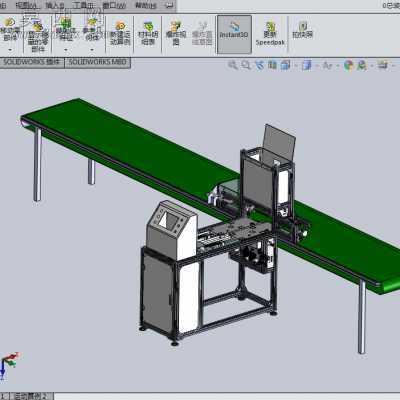Open the View Orientation dropdown arrow
This screenshot has width=400, height=400.
pyautogui.click(x=296, y=66)
